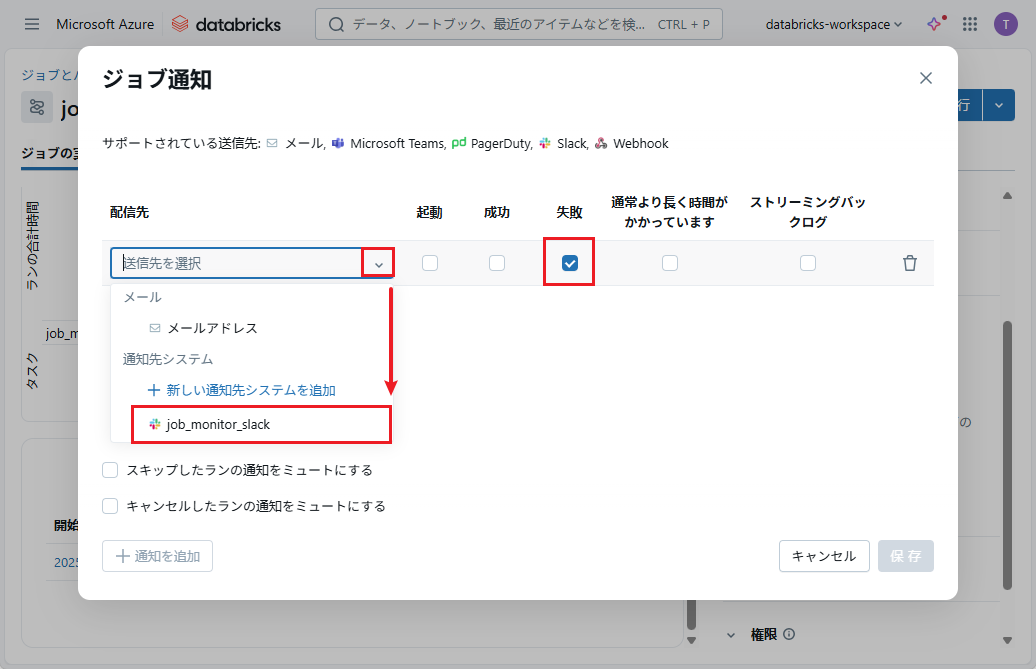Close the ジョブ通知 dialog
This screenshot has width=1036, height=669.
tap(925, 78)
